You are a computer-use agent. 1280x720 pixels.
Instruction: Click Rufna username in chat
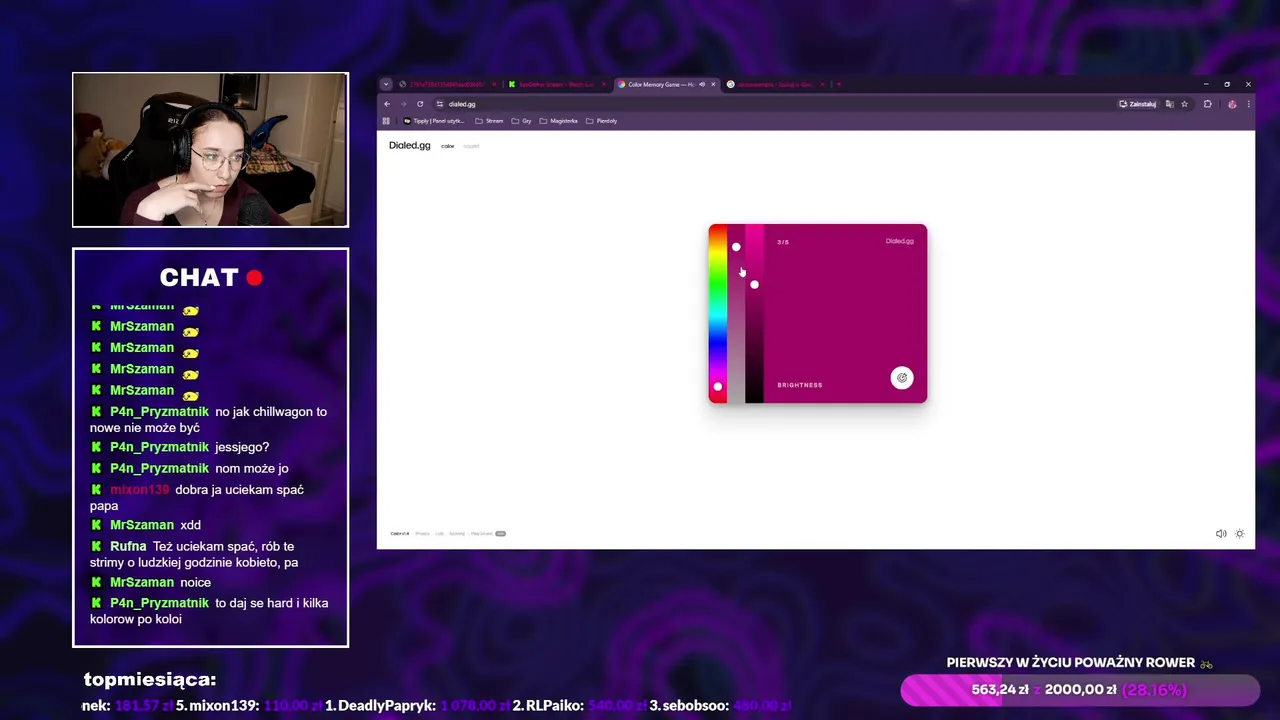tap(128, 546)
